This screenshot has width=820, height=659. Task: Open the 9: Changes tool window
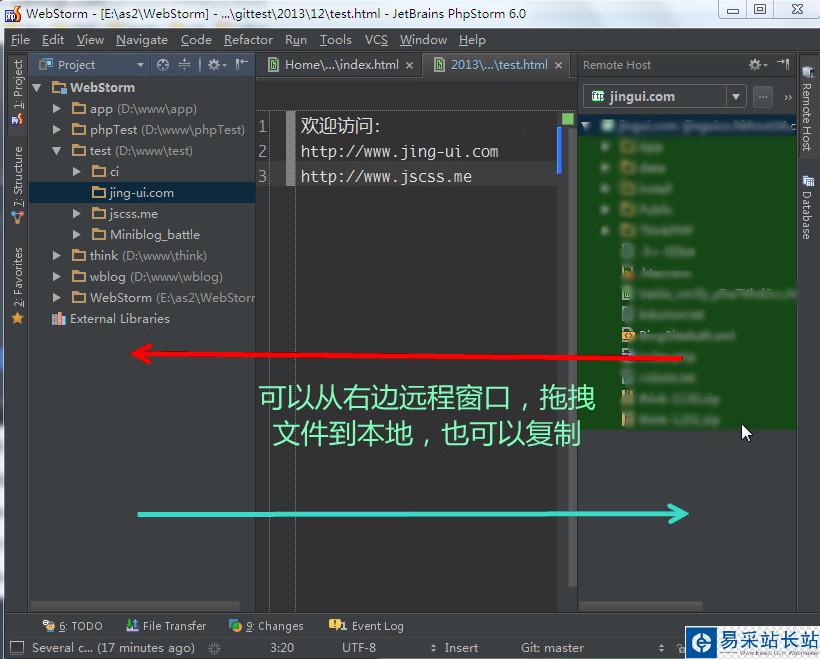click(266, 626)
